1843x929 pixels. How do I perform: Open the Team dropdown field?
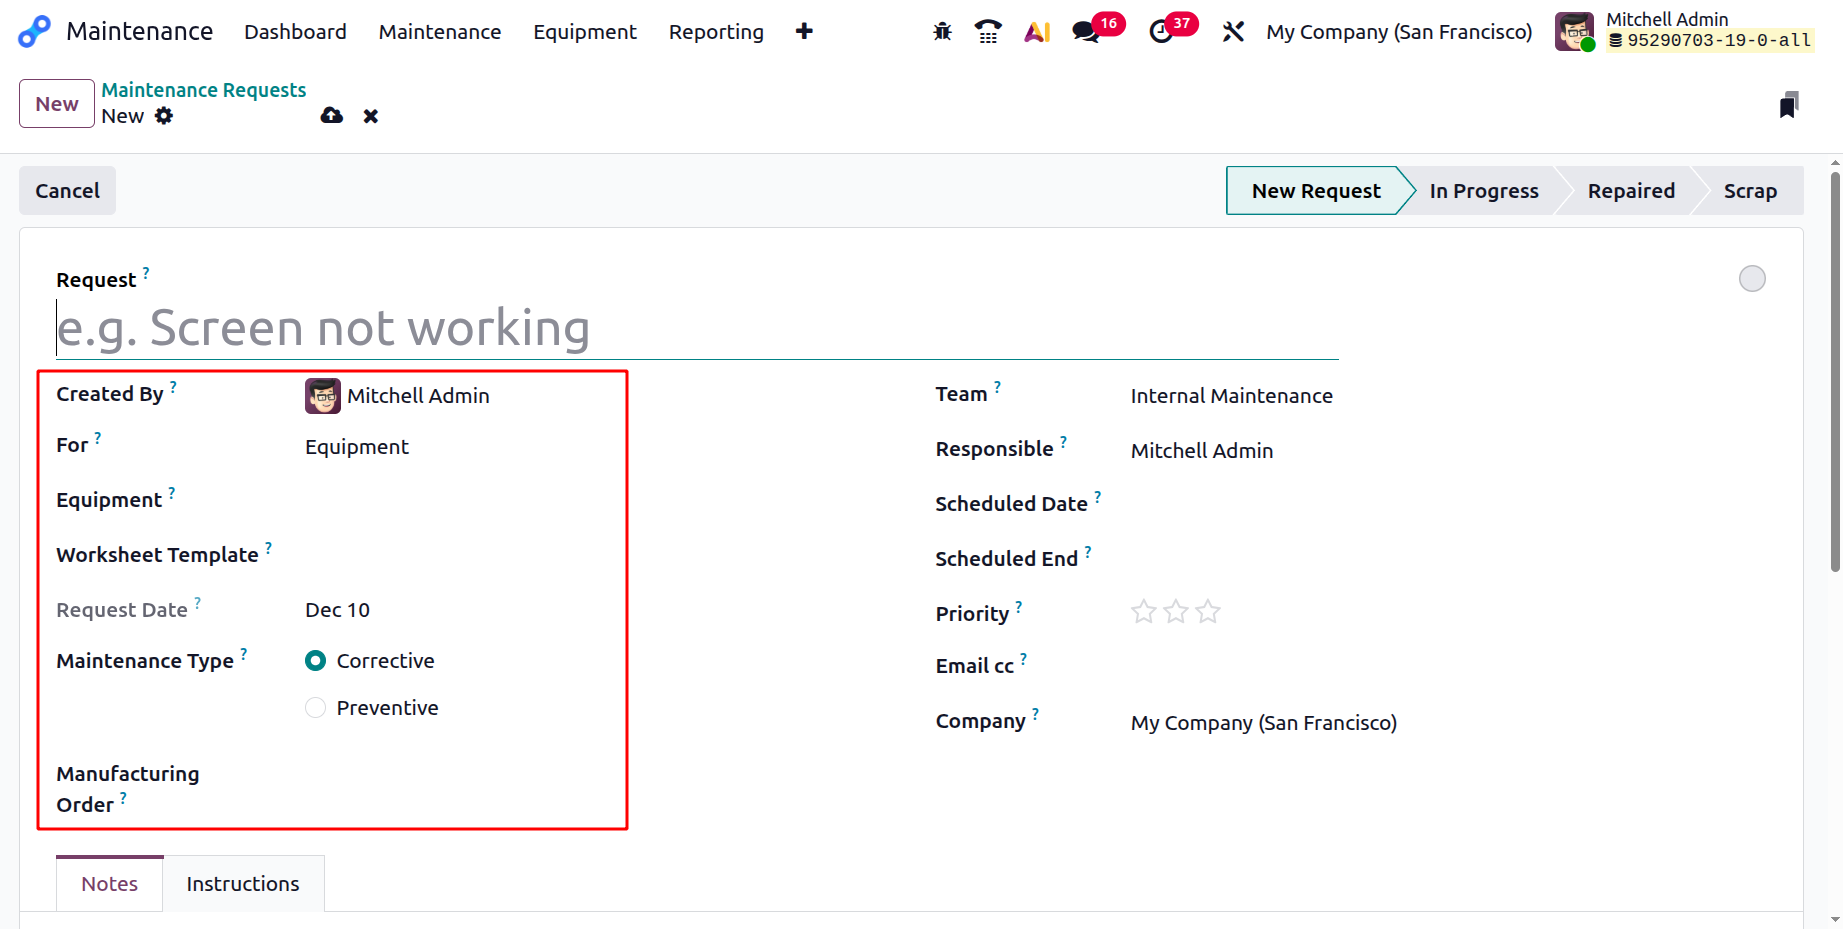[x=1231, y=396]
